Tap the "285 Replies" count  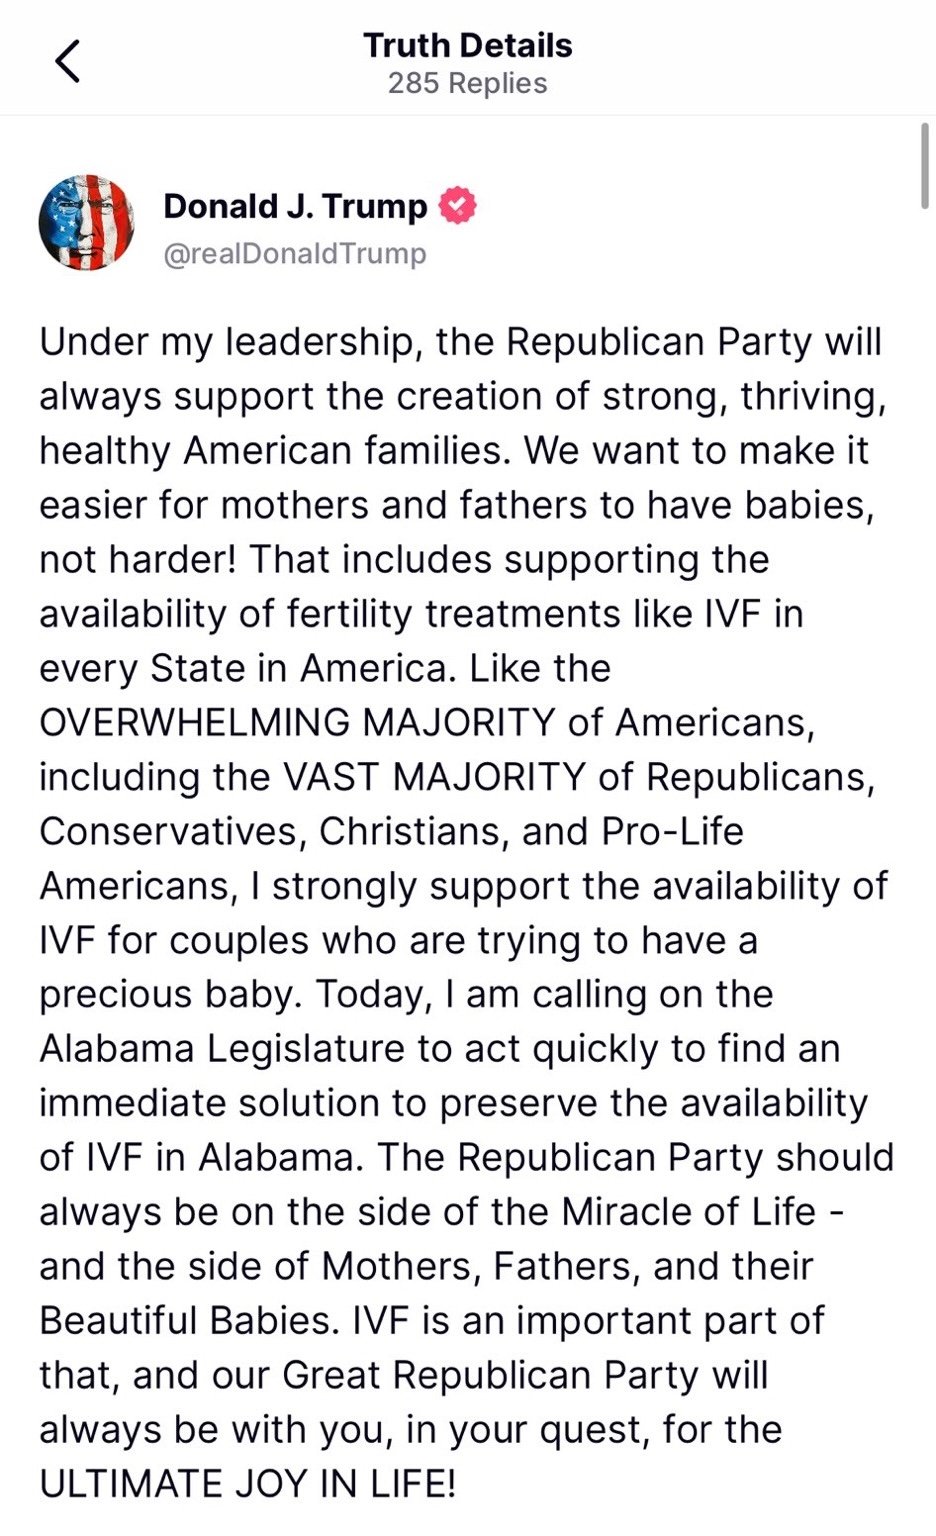tap(467, 83)
